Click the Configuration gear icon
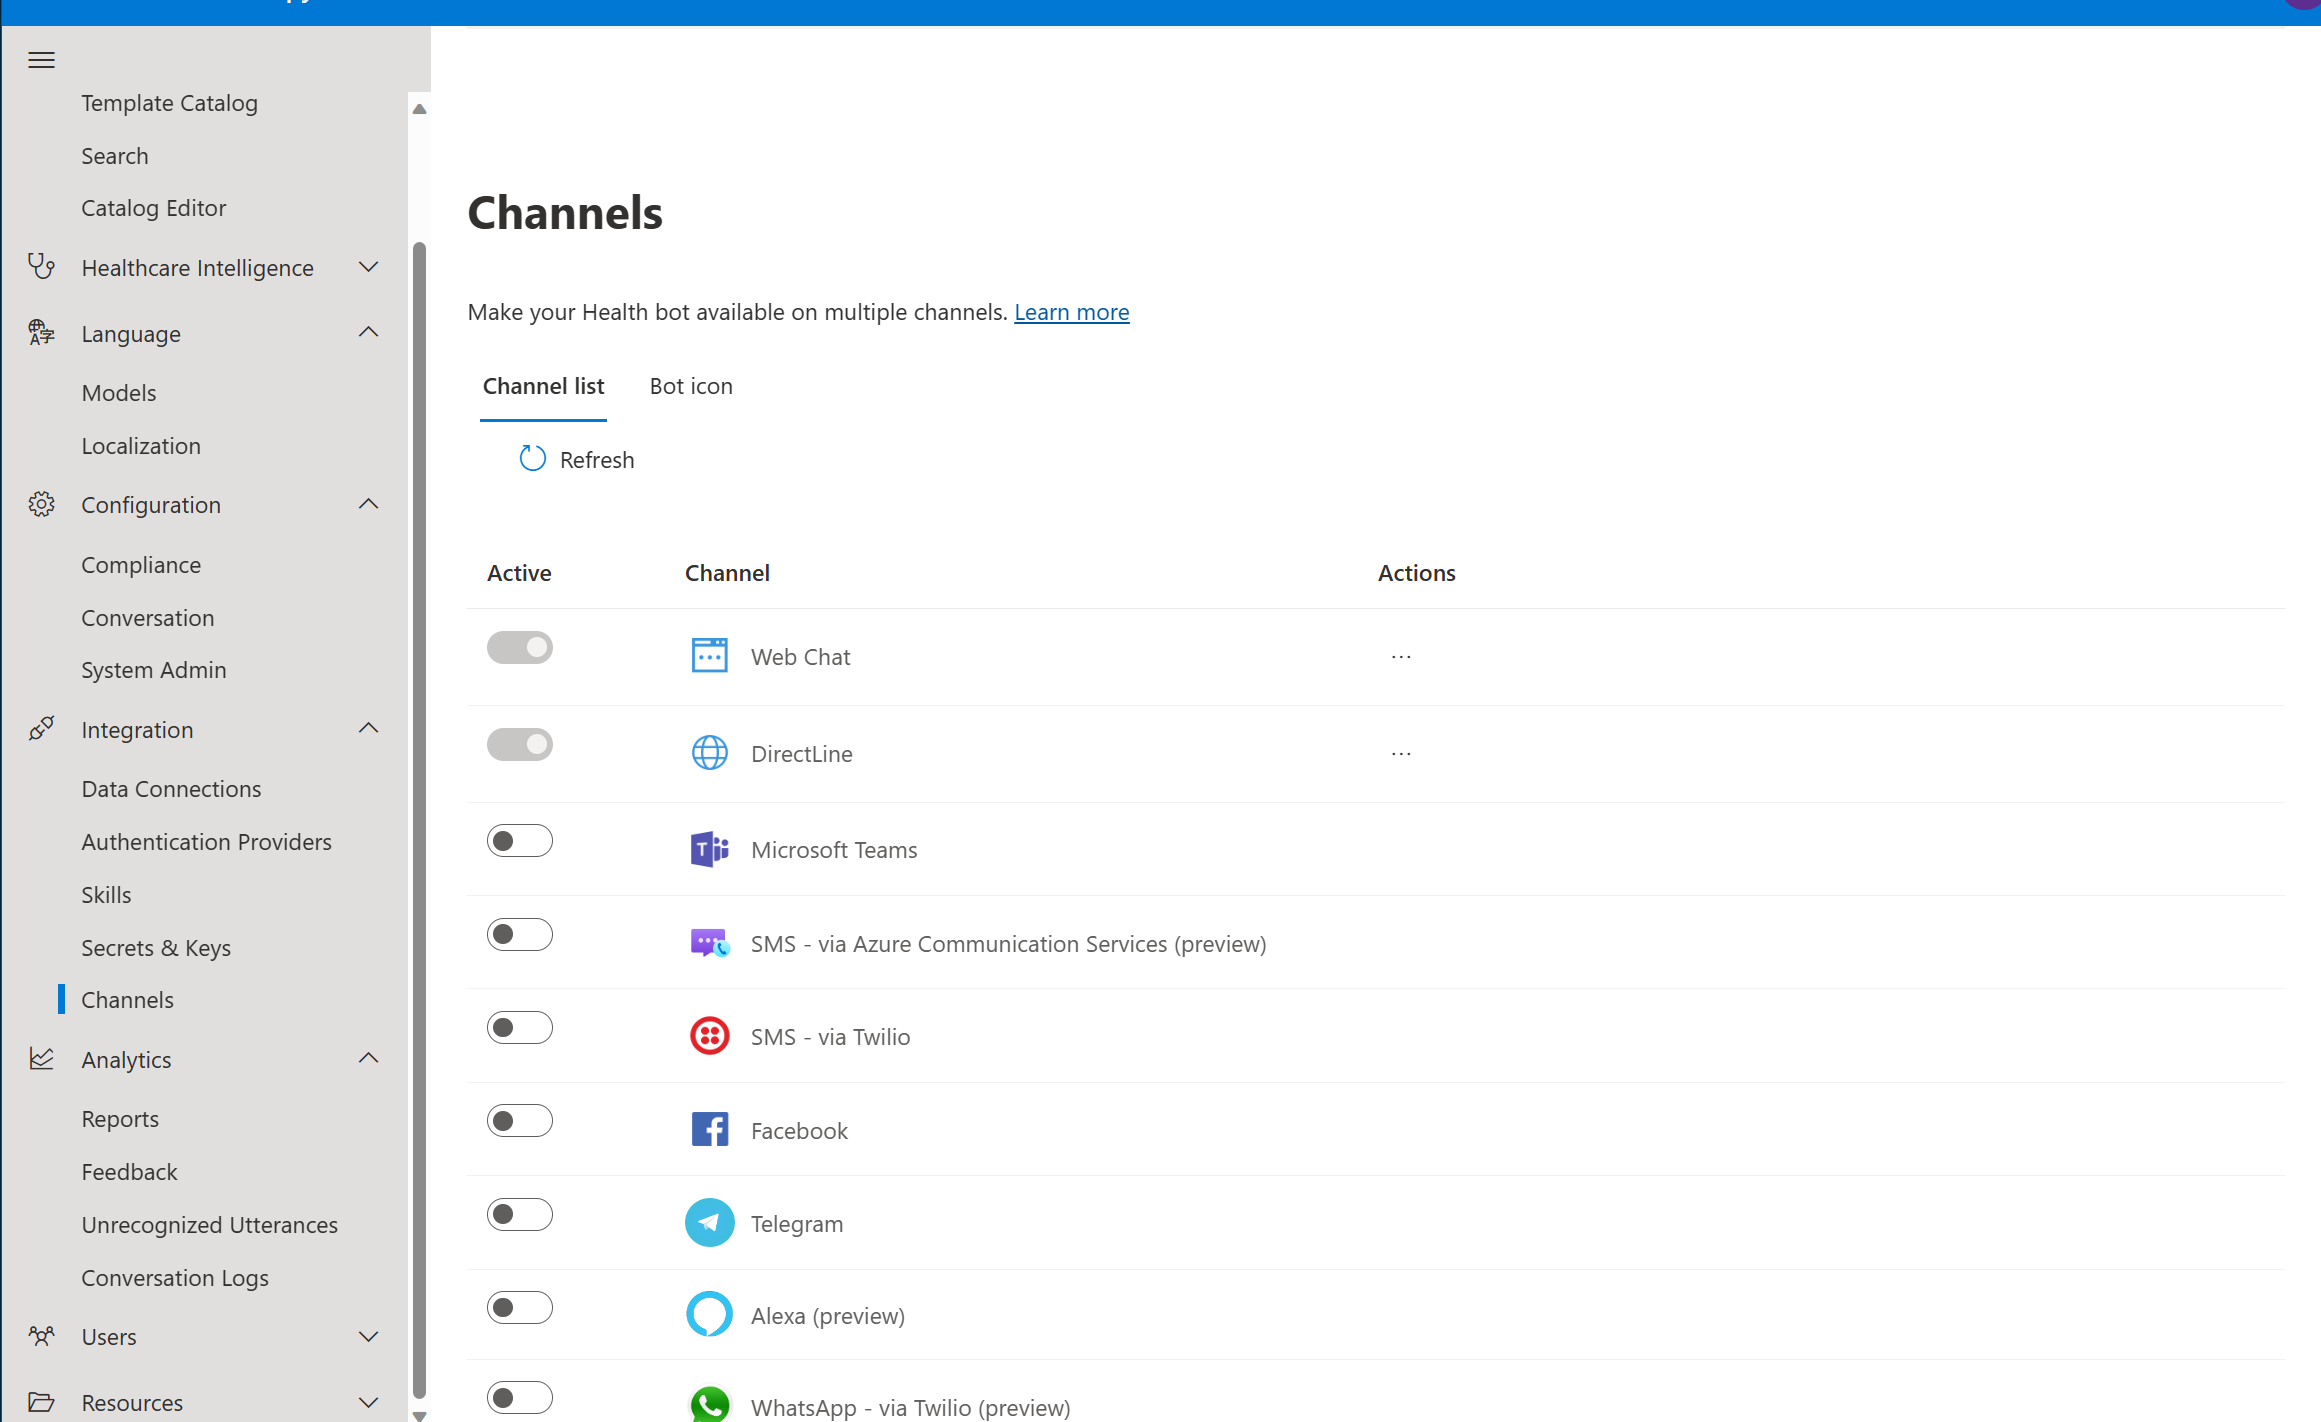Viewport: 2321px width, 1422px height. [x=41, y=504]
